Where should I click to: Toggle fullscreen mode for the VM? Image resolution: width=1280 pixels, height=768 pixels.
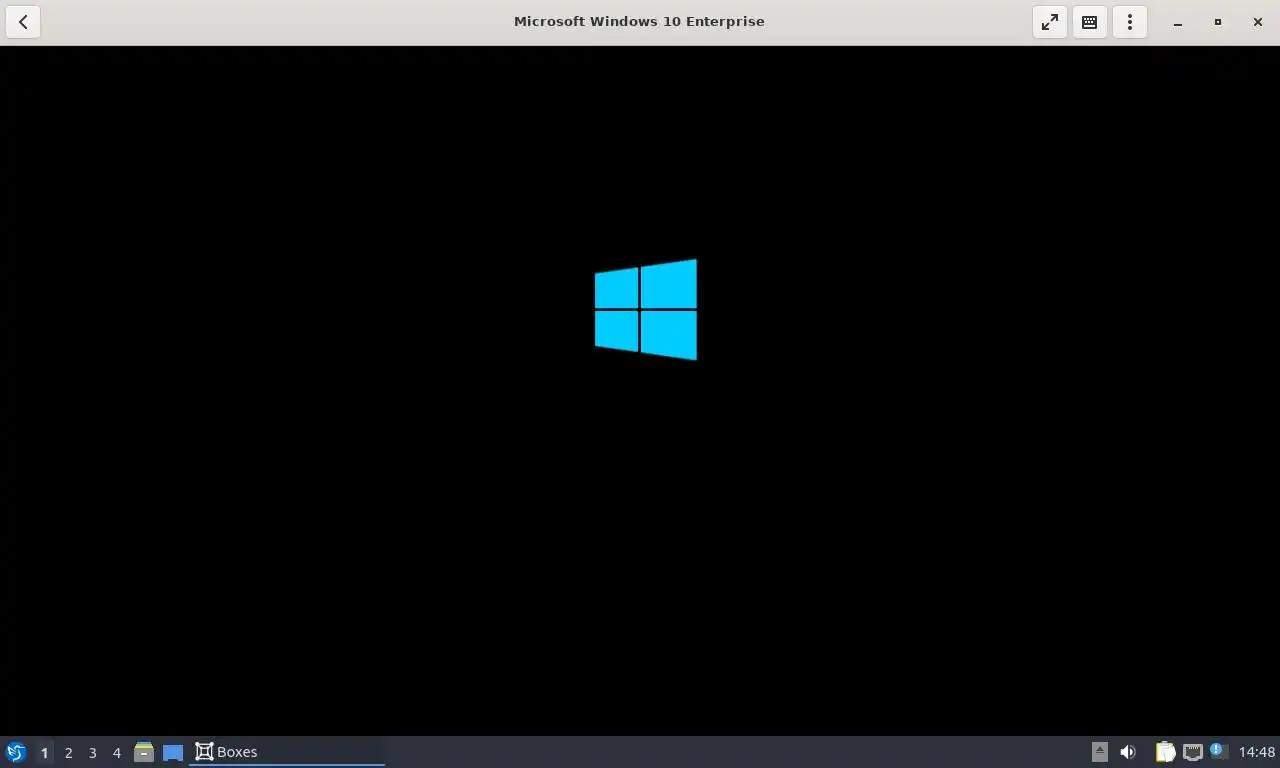(x=1050, y=22)
